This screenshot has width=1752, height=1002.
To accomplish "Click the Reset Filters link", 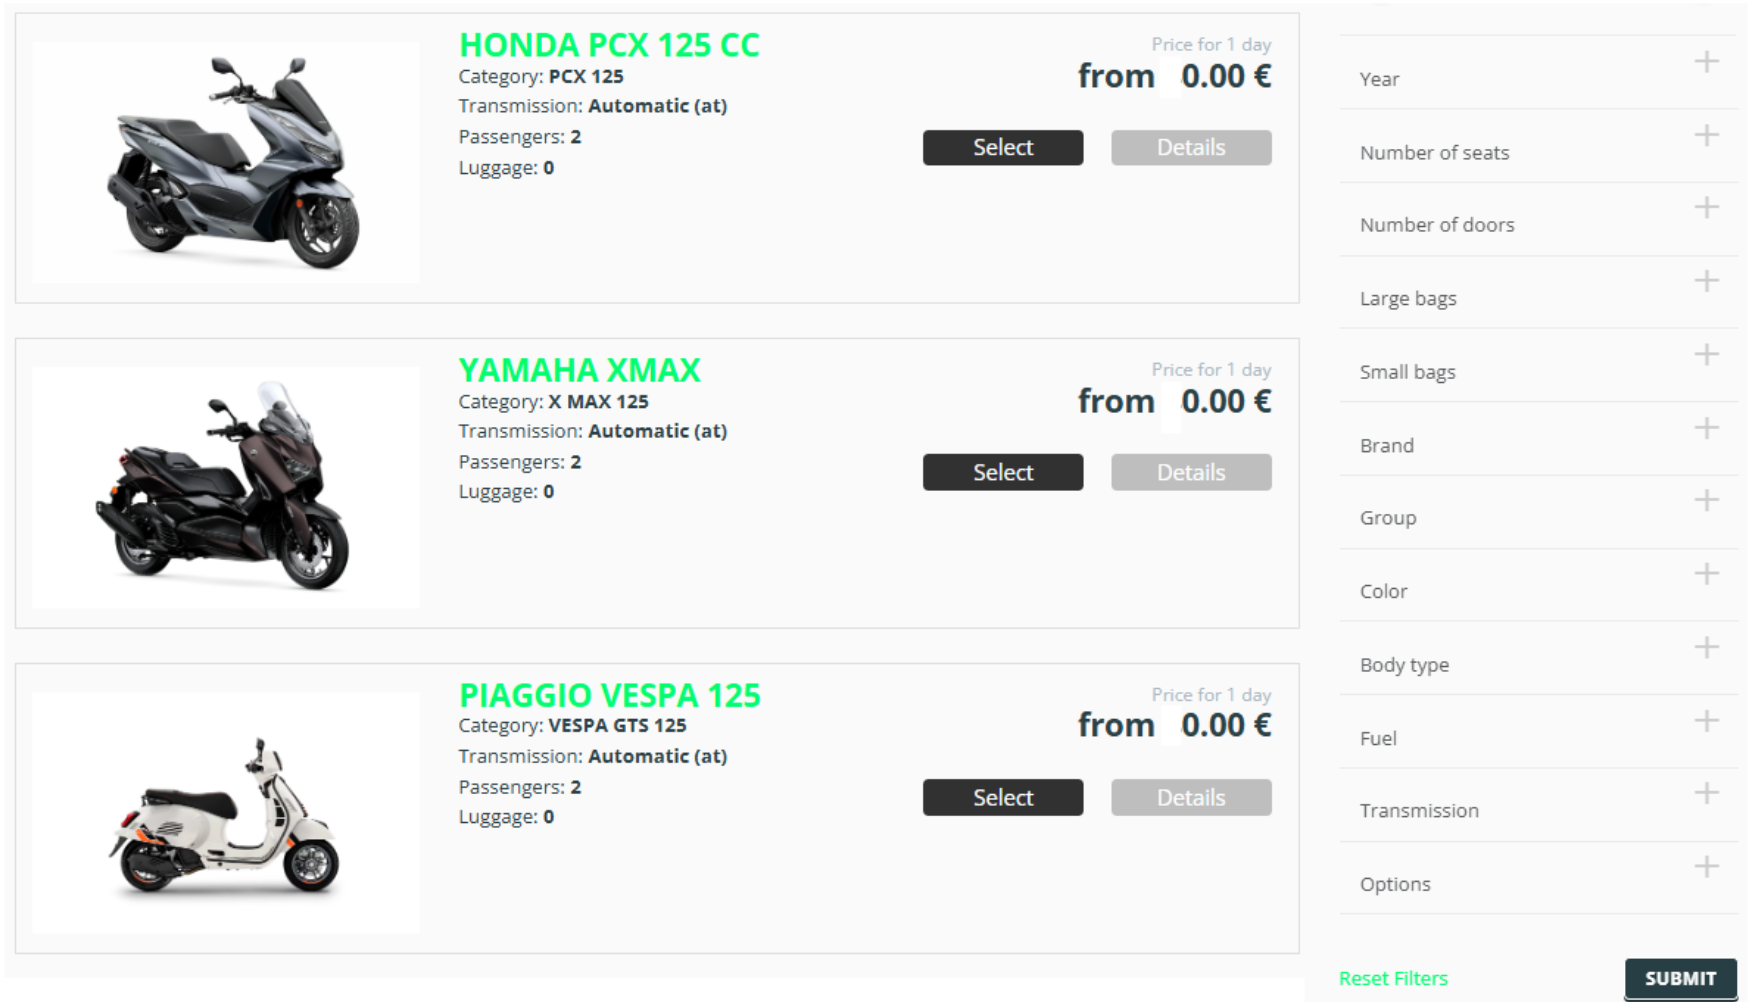I will [1392, 978].
